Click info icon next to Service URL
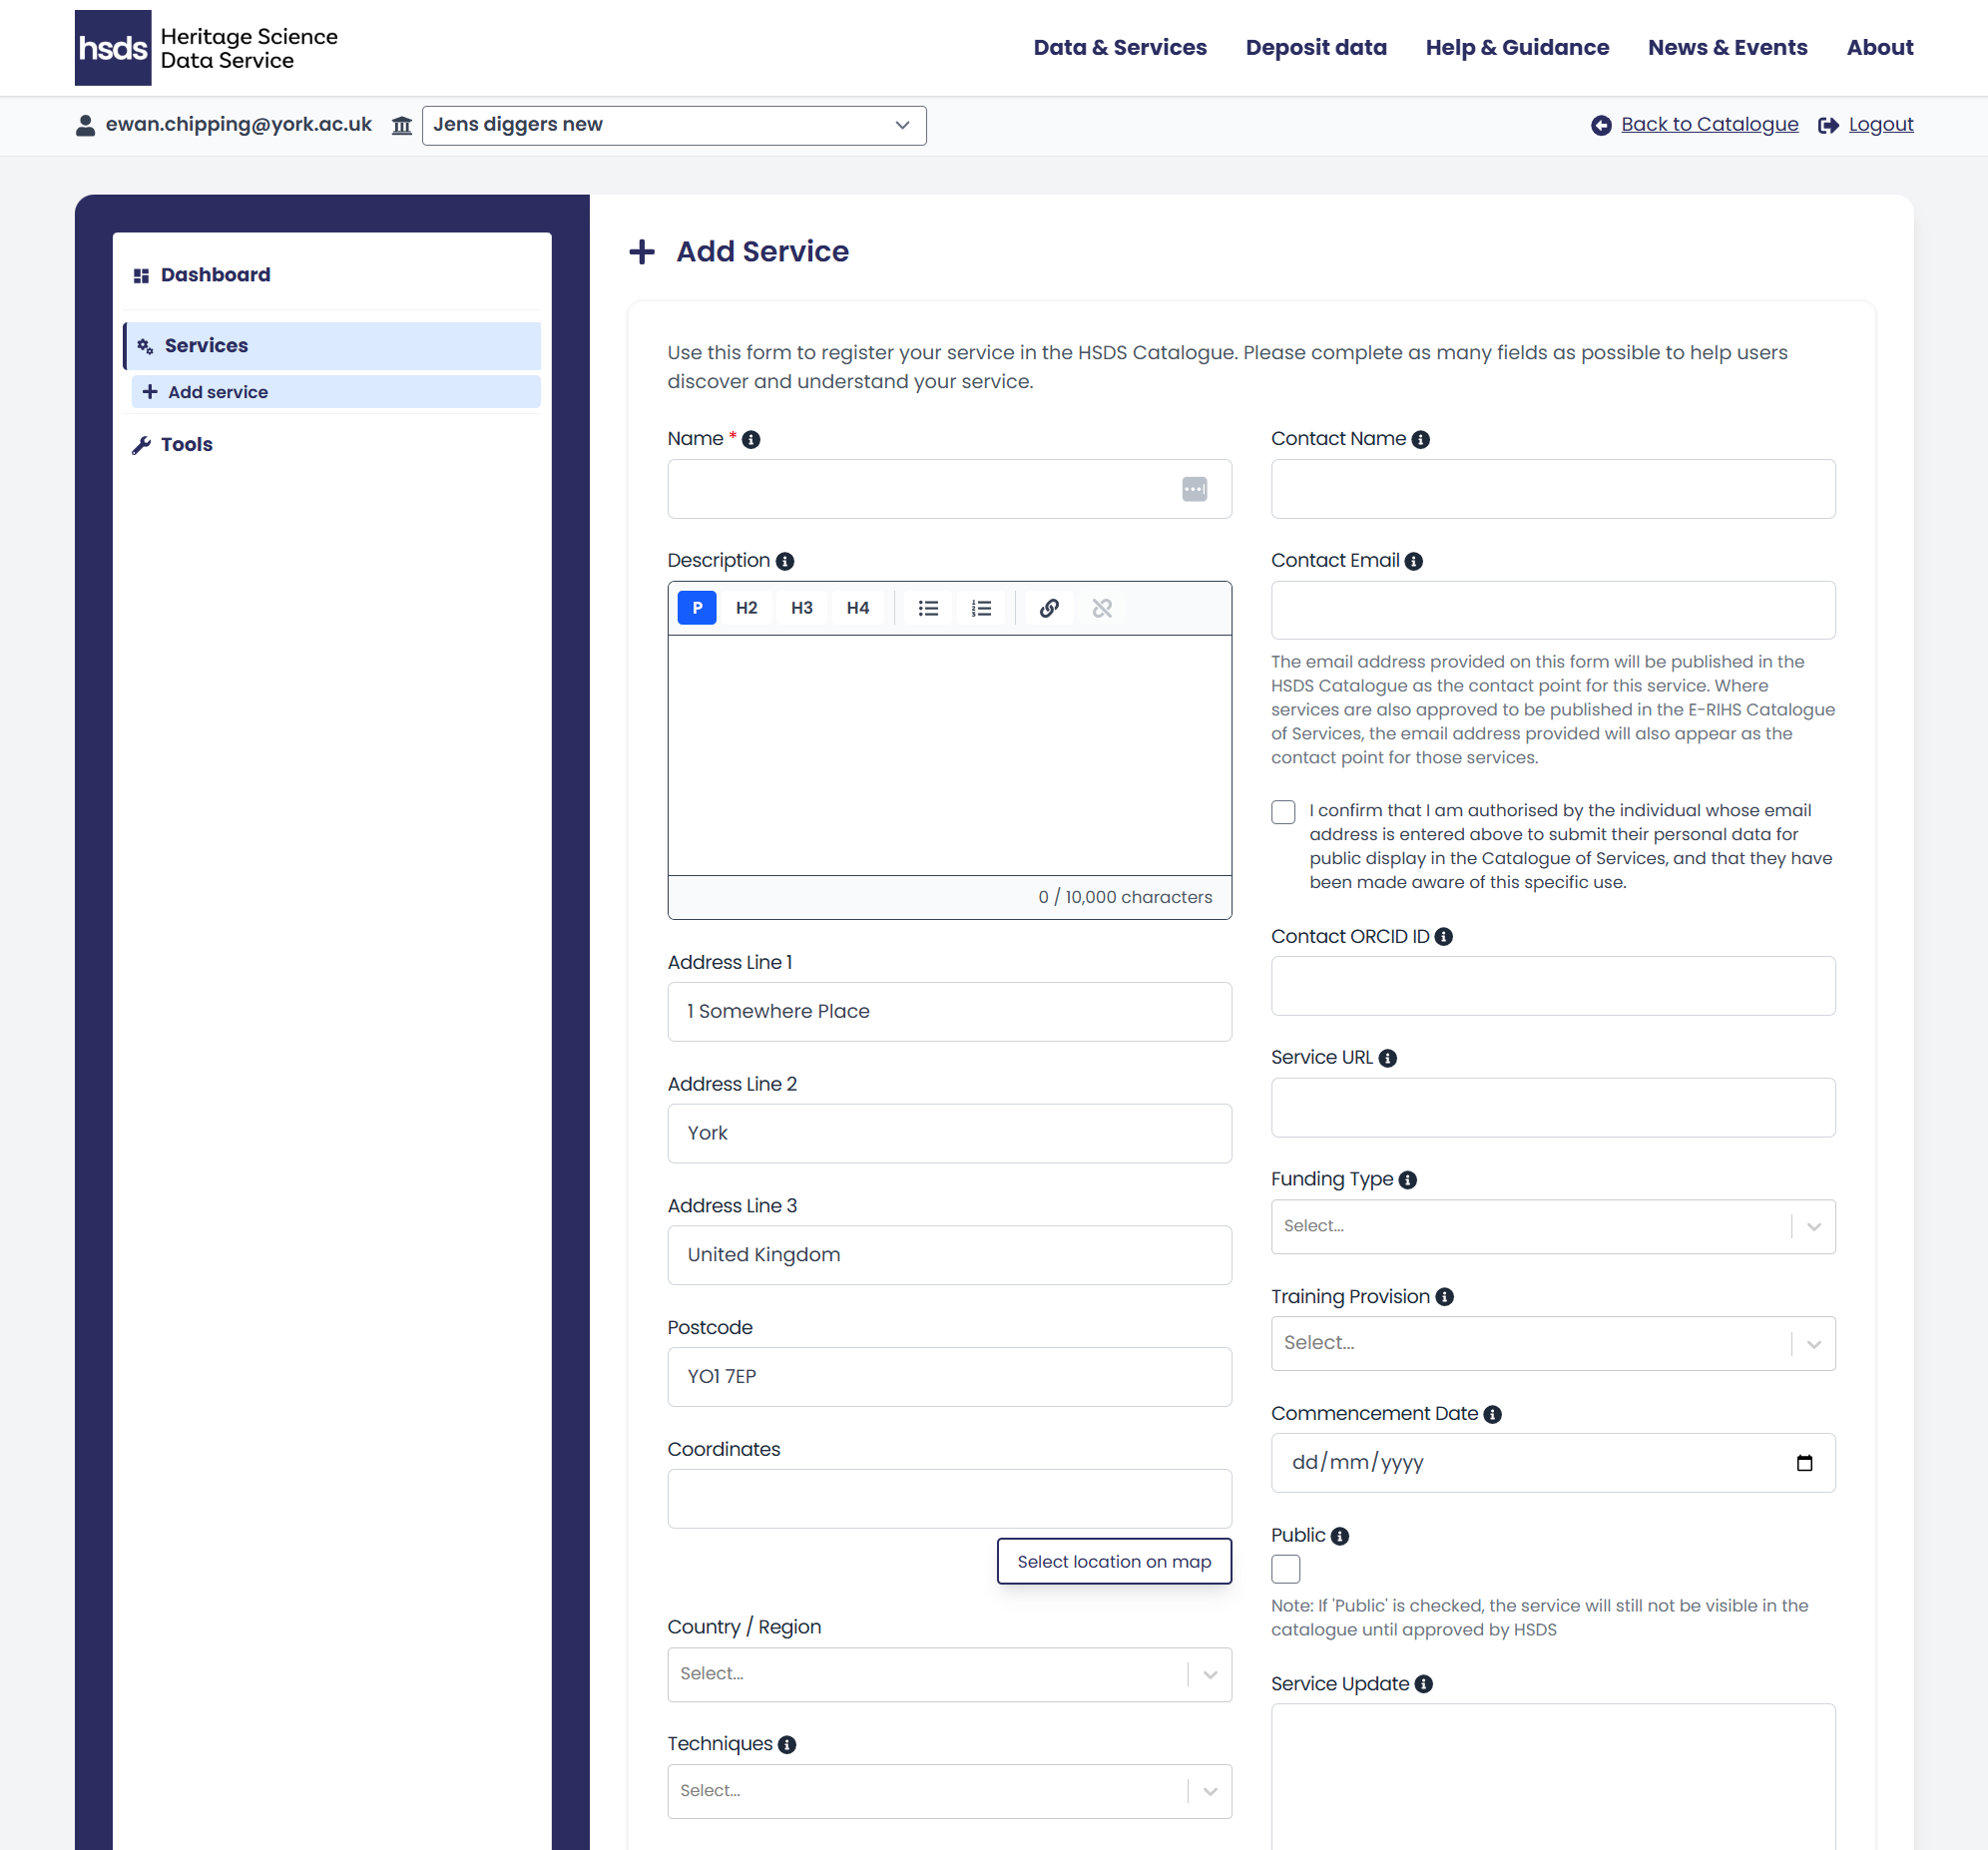 click(x=1388, y=1059)
